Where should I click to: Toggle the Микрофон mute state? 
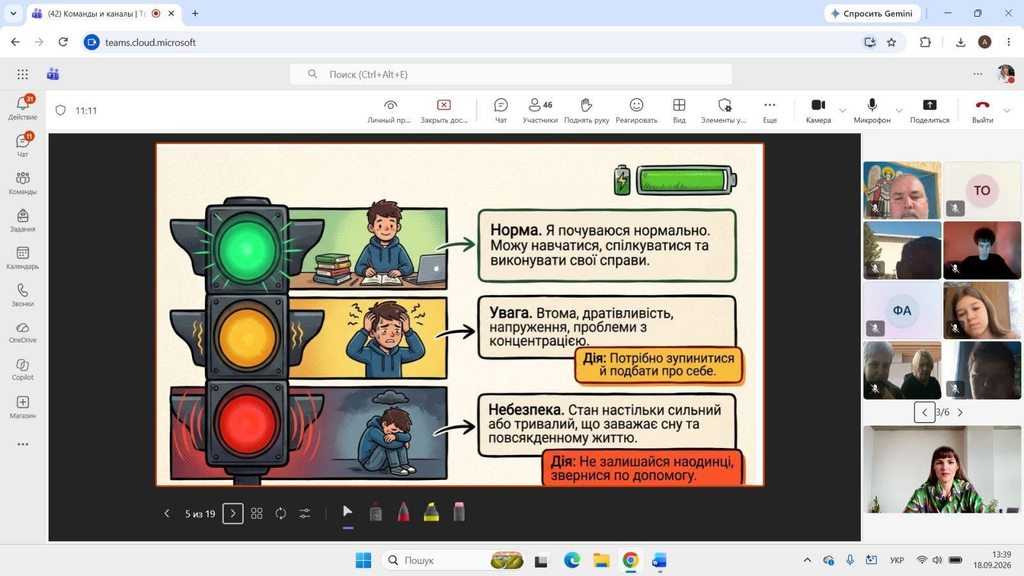coord(872,110)
